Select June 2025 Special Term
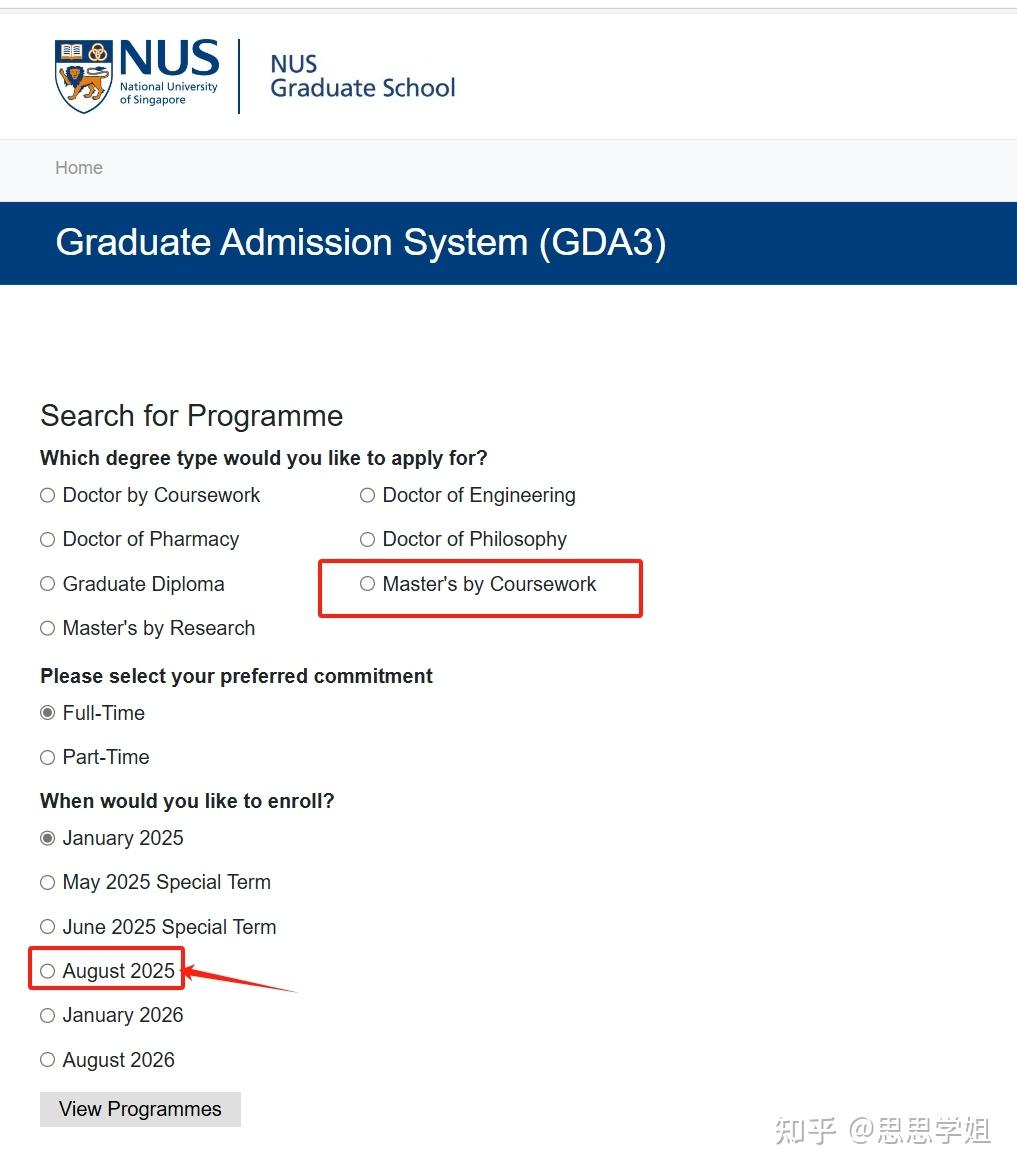The height and width of the screenshot is (1172, 1017). [x=47, y=926]
